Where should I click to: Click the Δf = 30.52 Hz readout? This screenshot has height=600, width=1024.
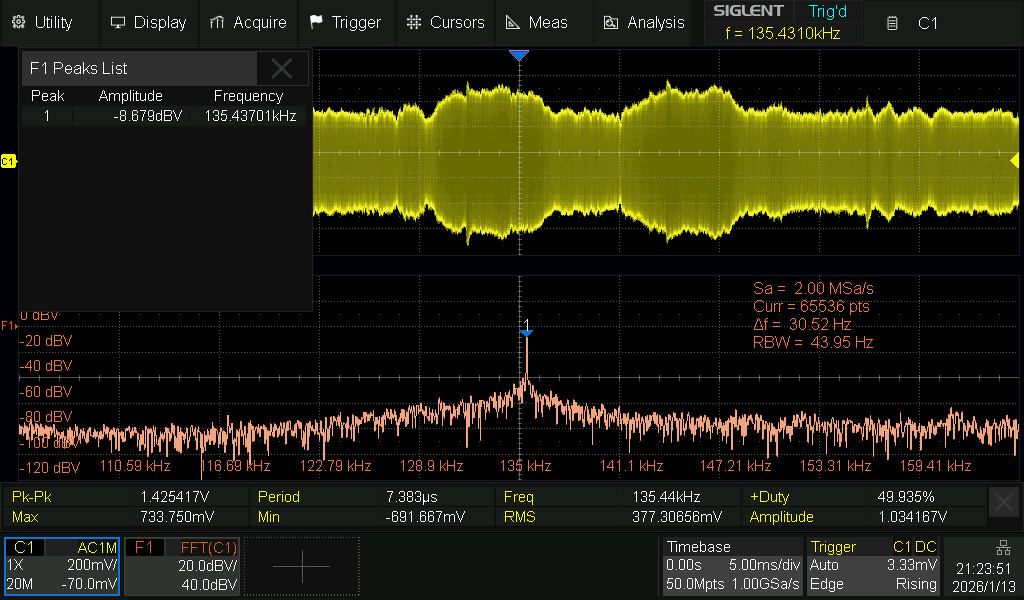[x=801, y=324]
